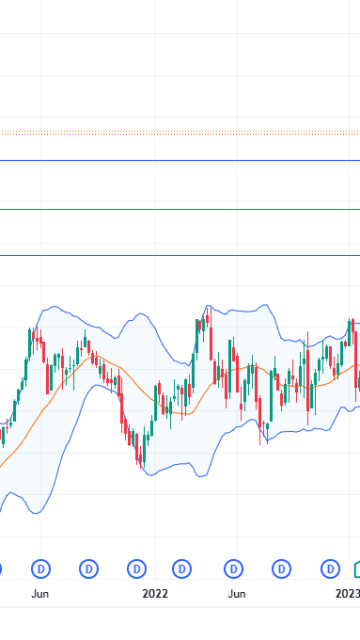
Task: Open last dividend marker before 2023
Action: pos(330,568)
